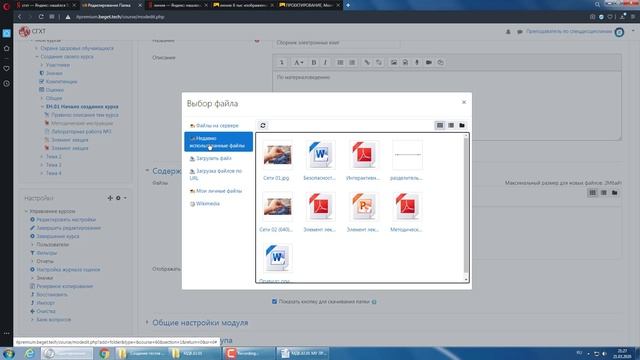
Task: Open 'Настройка журнала оценок' link
Action: pos(68,270)
